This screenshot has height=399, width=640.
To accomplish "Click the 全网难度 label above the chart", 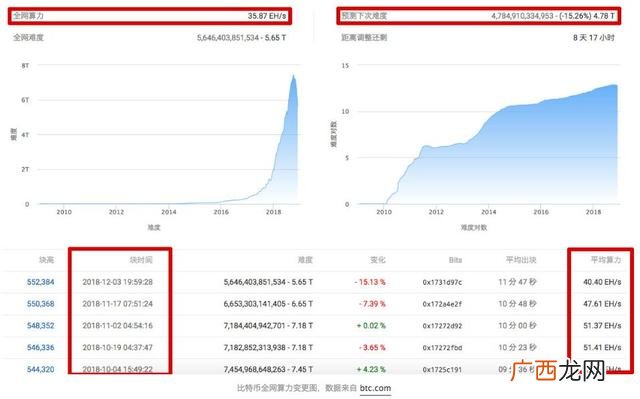I will tap(28, 38).
